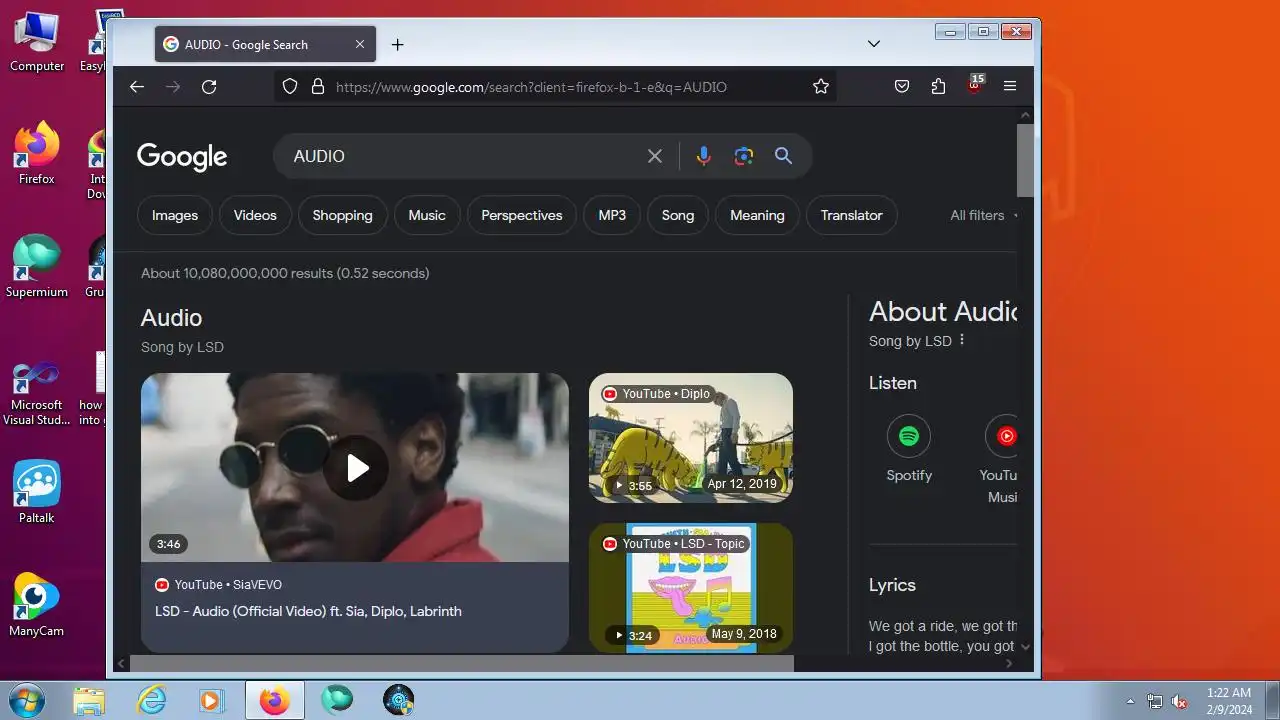This screenshot has height=720, width=1280.
Task: Open the Extensions puzzle icon
Action: click(938, 87)
